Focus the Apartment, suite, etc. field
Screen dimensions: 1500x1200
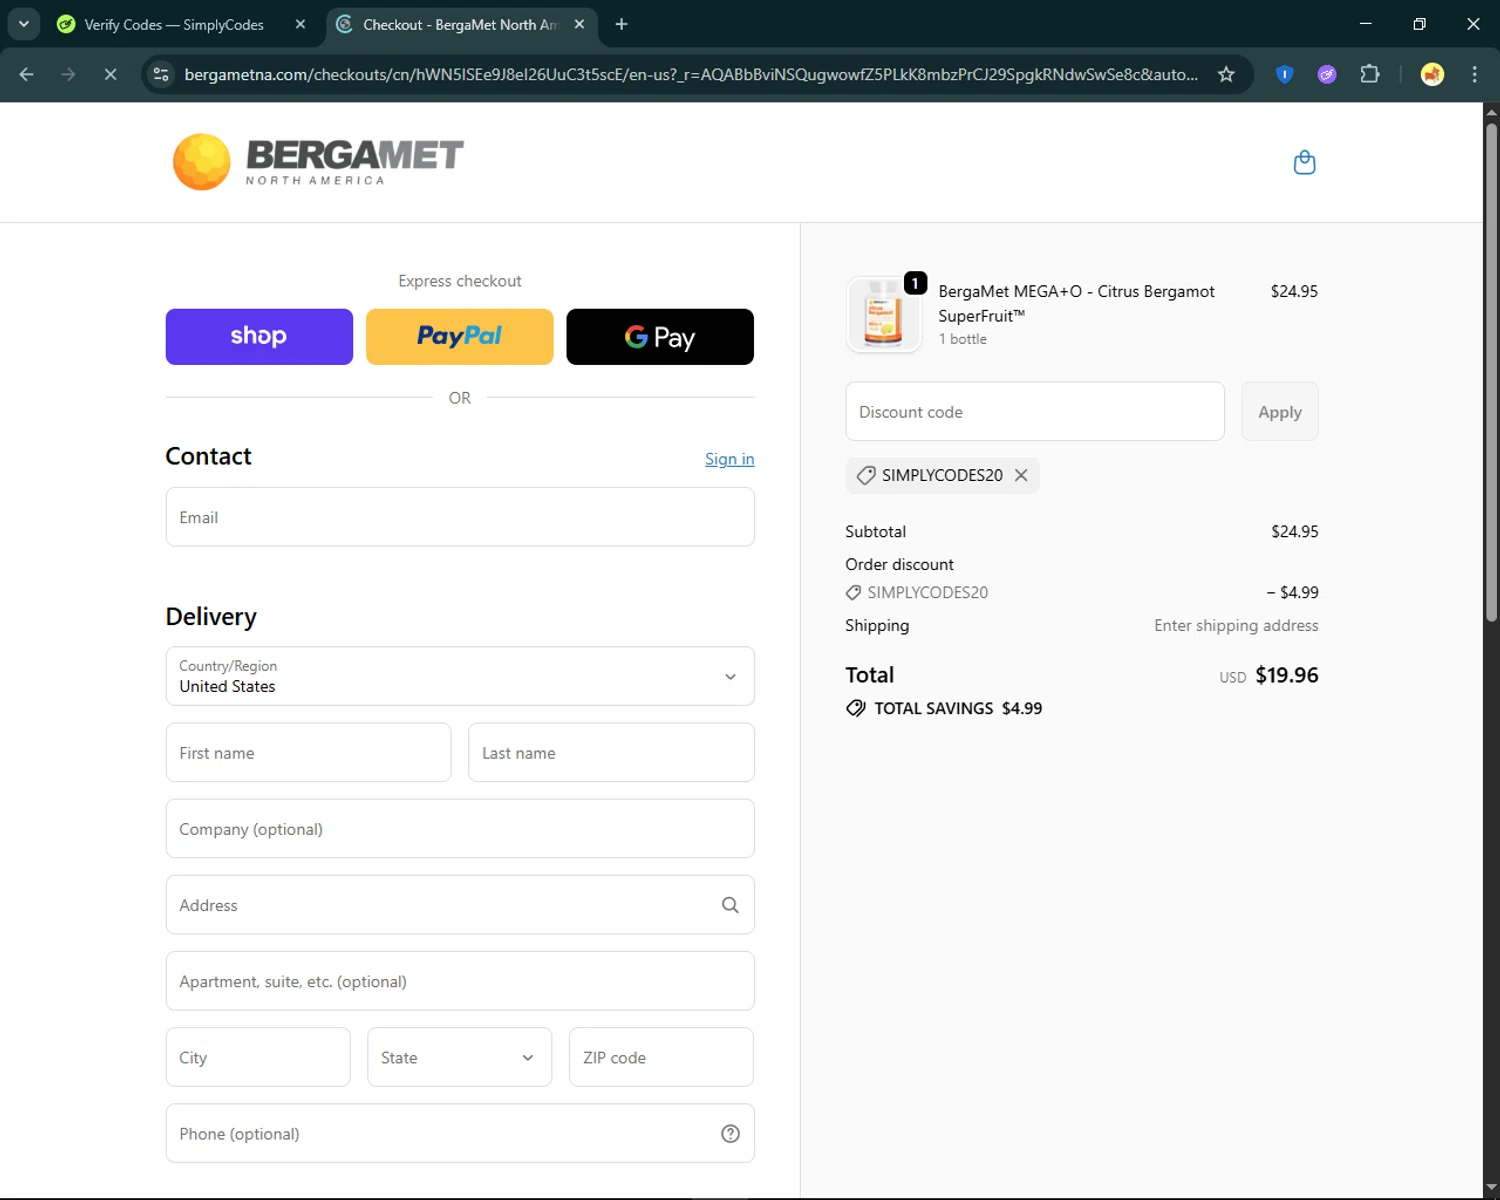(460, 981)
